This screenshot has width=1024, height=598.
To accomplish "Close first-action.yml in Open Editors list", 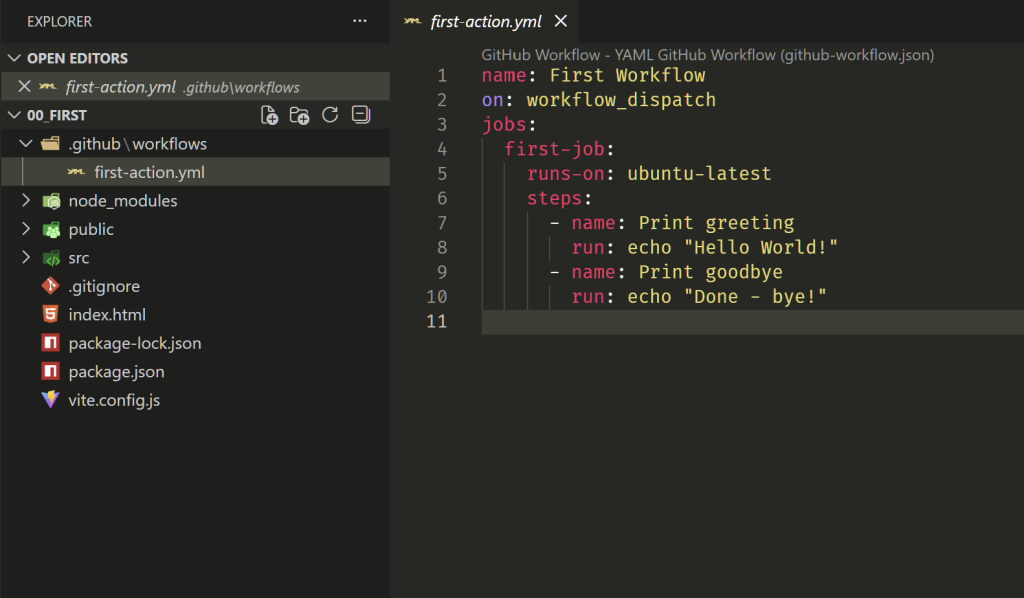I will click(x=25, y=87).
